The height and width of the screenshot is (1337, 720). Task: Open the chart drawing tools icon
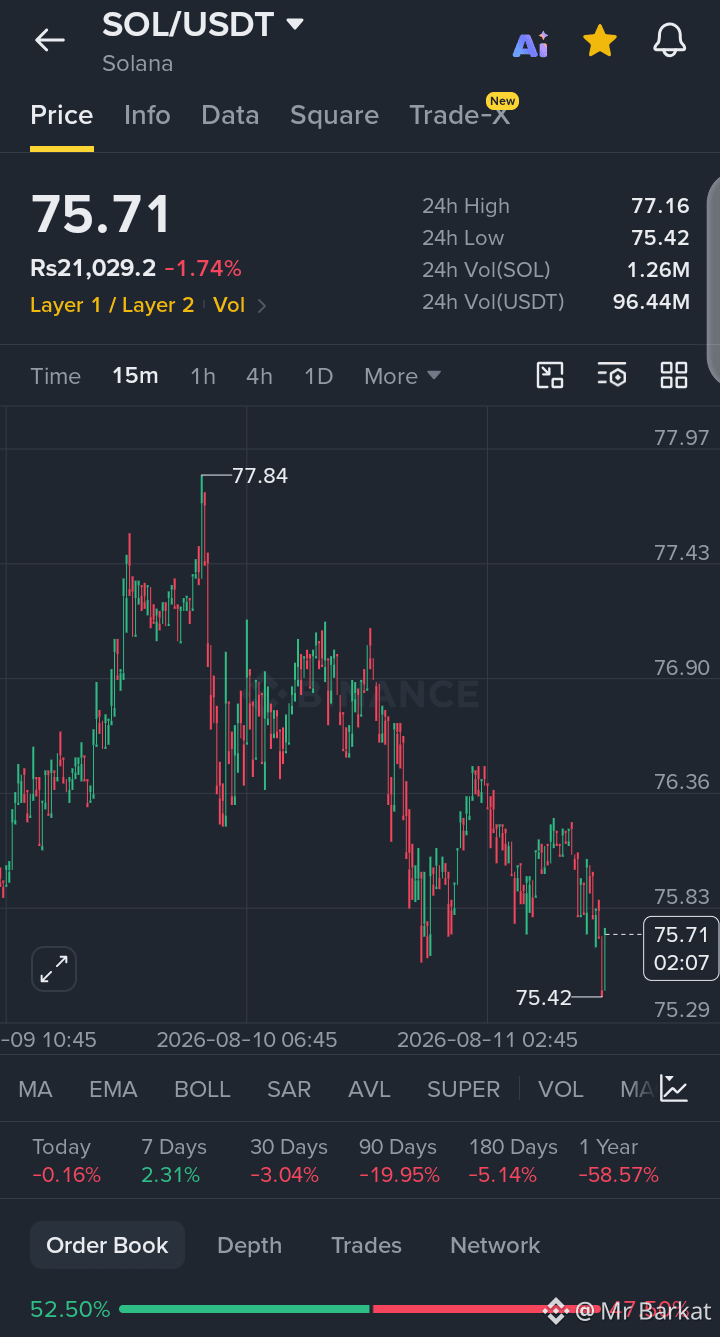[550, 375]
